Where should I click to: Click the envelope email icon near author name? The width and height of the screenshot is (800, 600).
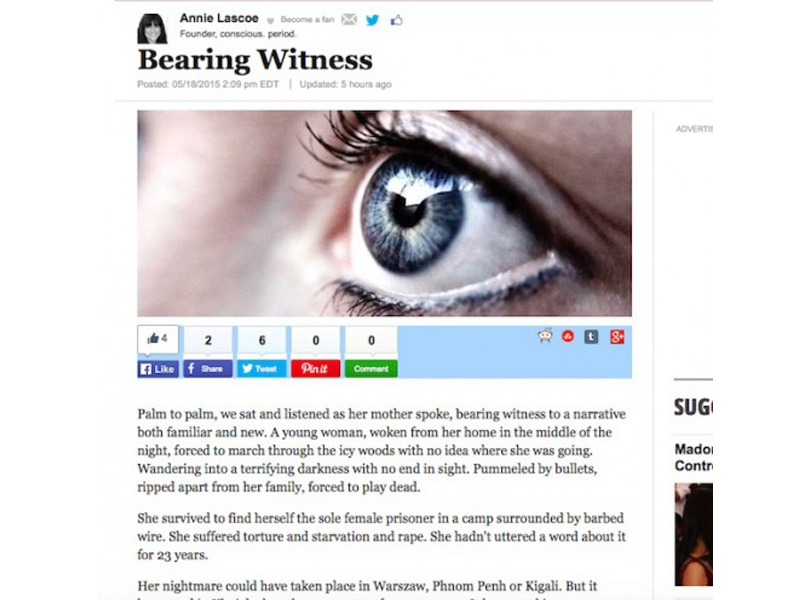349,20
